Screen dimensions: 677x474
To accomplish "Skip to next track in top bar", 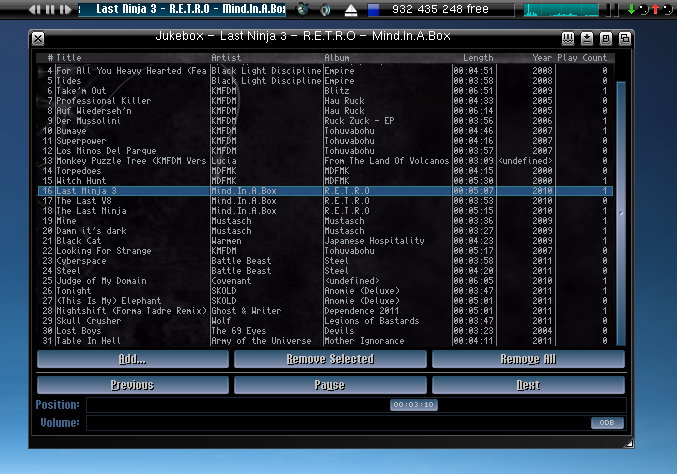I will (x=65, y=9).
